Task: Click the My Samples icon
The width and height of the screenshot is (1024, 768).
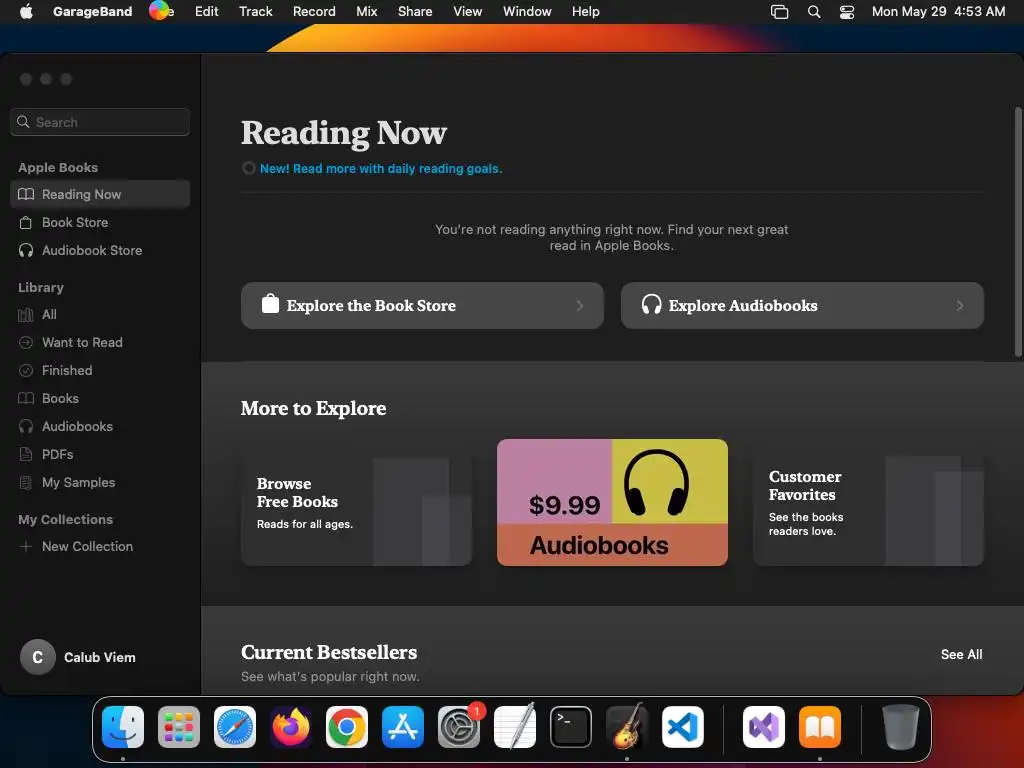Action: pos(25,483)
